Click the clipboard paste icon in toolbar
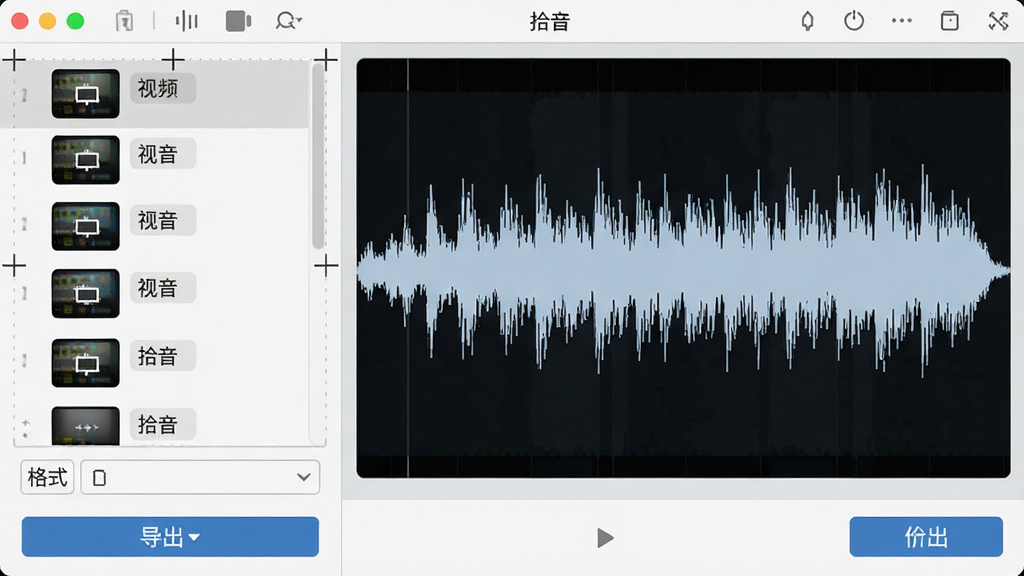 tap(124, 21)
